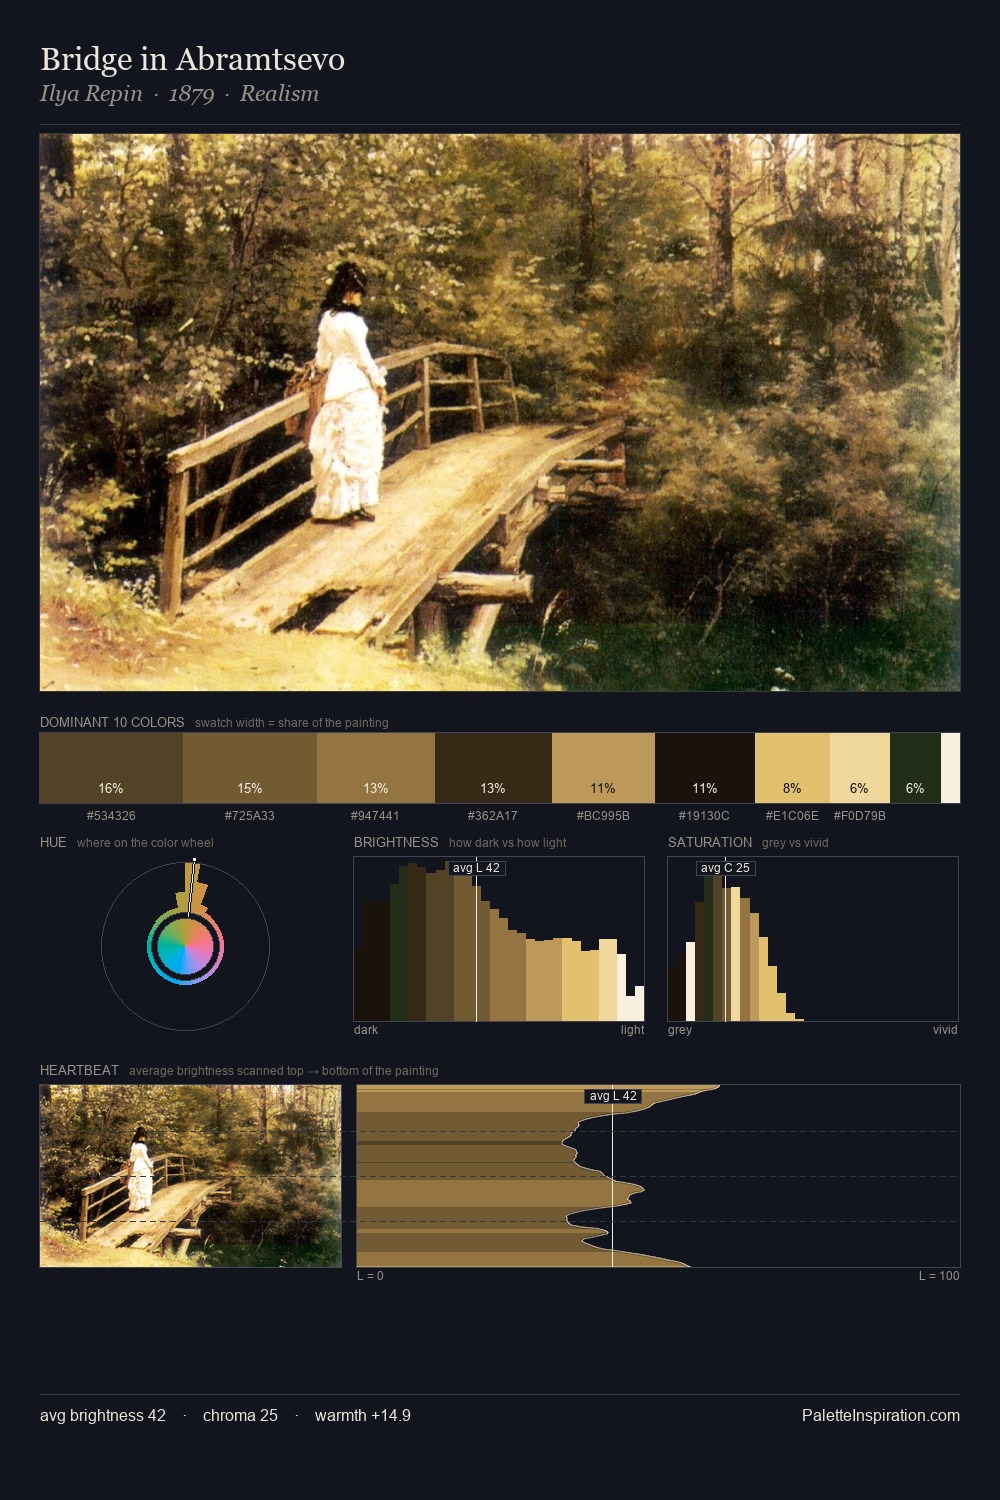
Task: Click the #725A33 hex code label
Action: (x=250, y=816)
